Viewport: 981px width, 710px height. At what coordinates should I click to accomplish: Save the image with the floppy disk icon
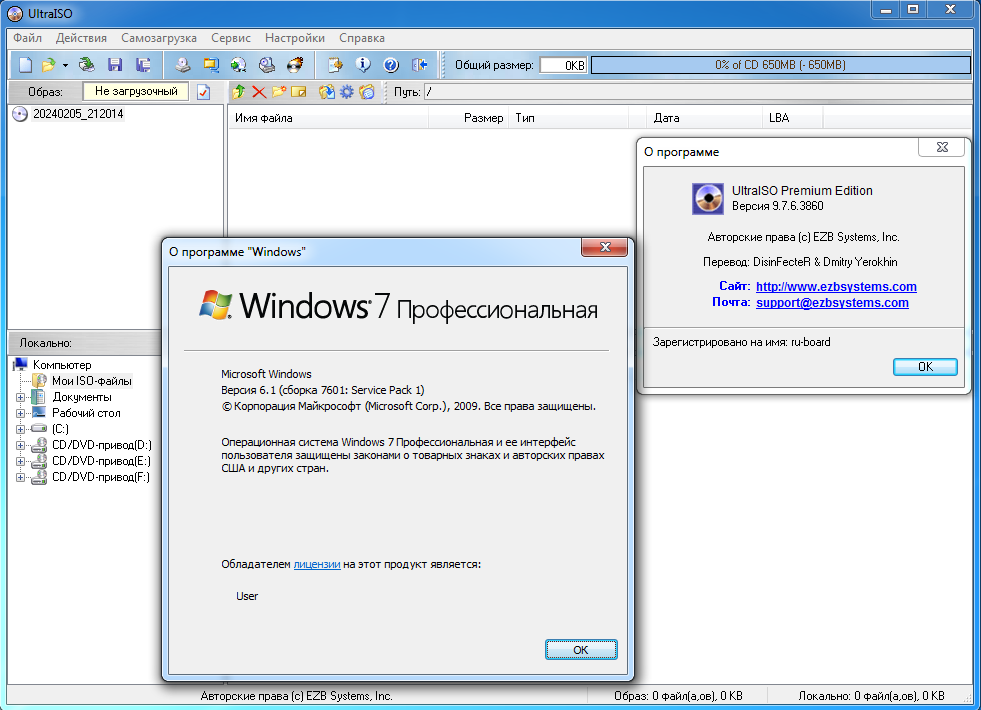115,64
